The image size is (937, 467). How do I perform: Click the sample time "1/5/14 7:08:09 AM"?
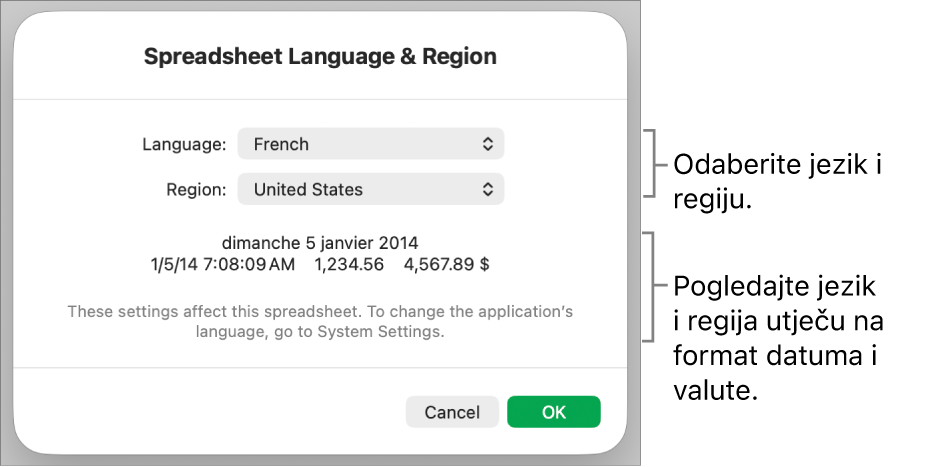click(223, 265)
